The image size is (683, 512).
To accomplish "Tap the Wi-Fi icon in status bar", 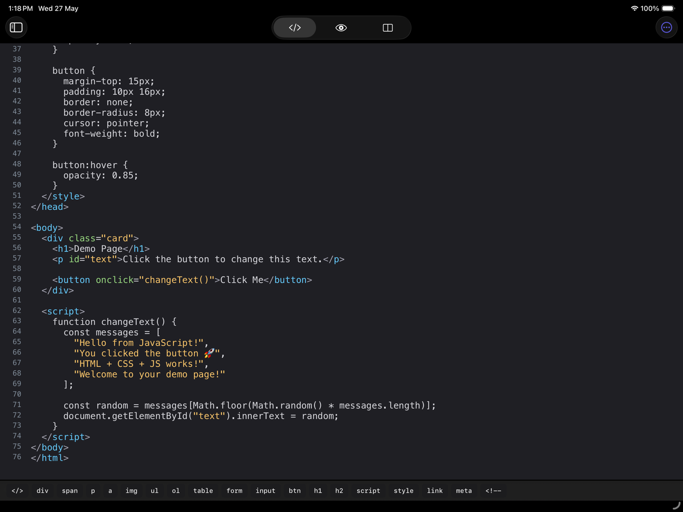I will pyautogui.click(x=634, y=8).
